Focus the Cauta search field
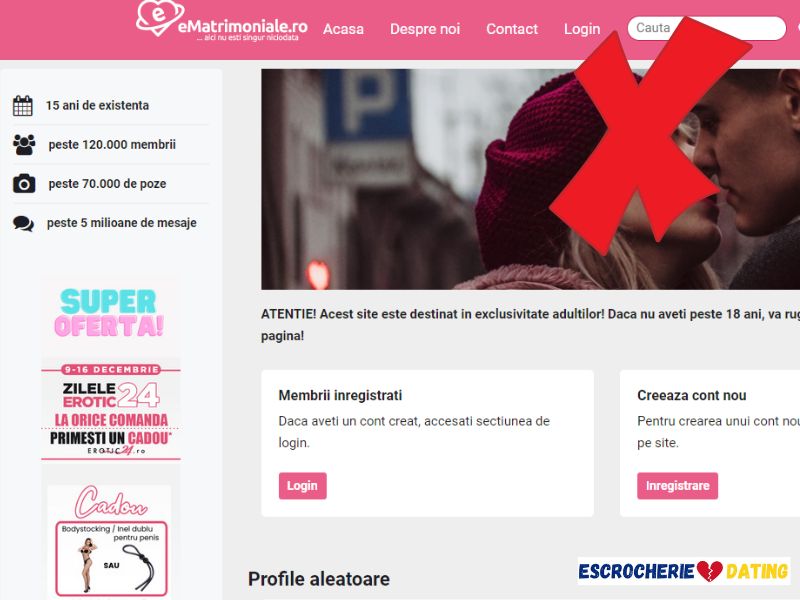800x600 pixels. [707, 28]
